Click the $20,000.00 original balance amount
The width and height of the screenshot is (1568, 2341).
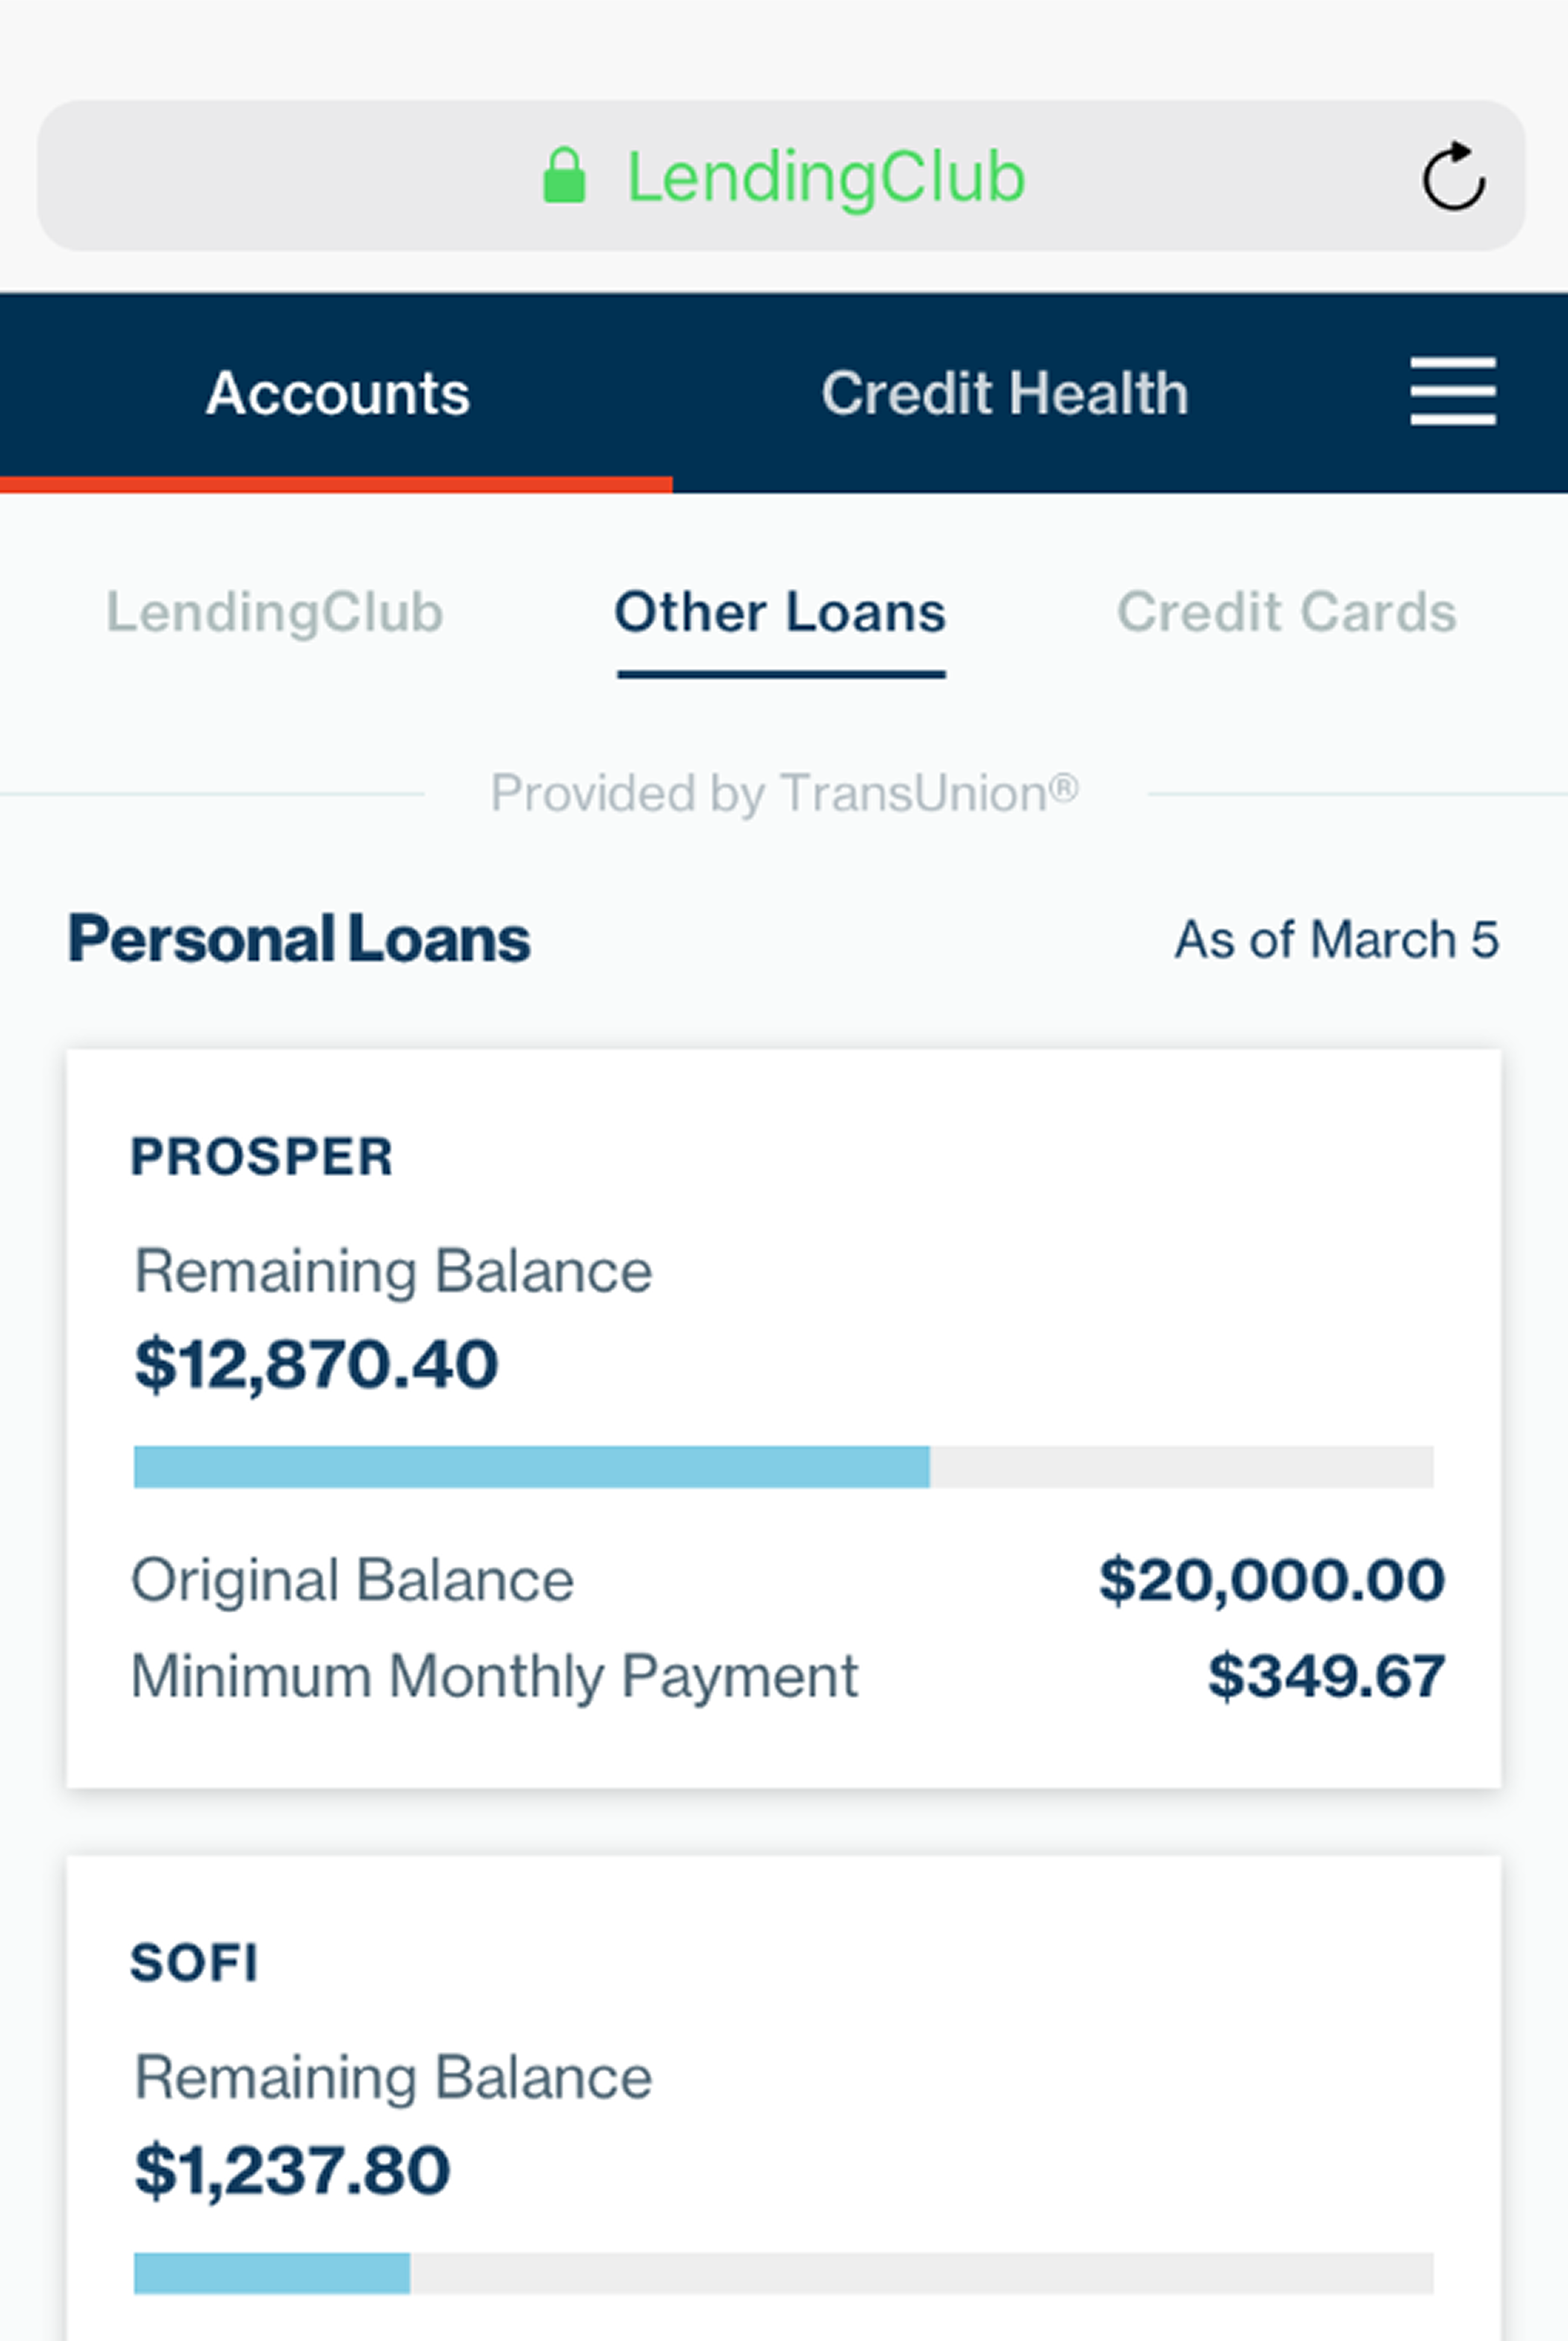[1271, 1580]
